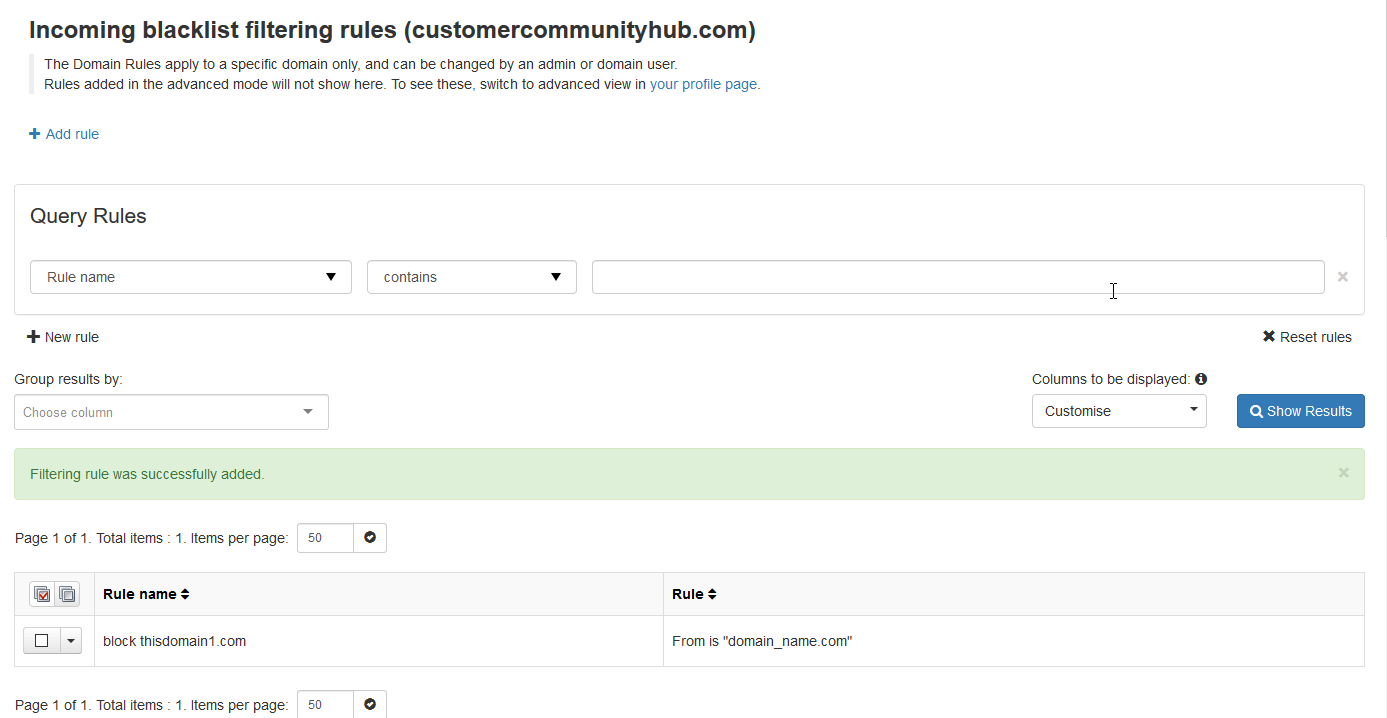Focus the query value text field
The width and height of the screenshot is (1387, 718).
957,277
